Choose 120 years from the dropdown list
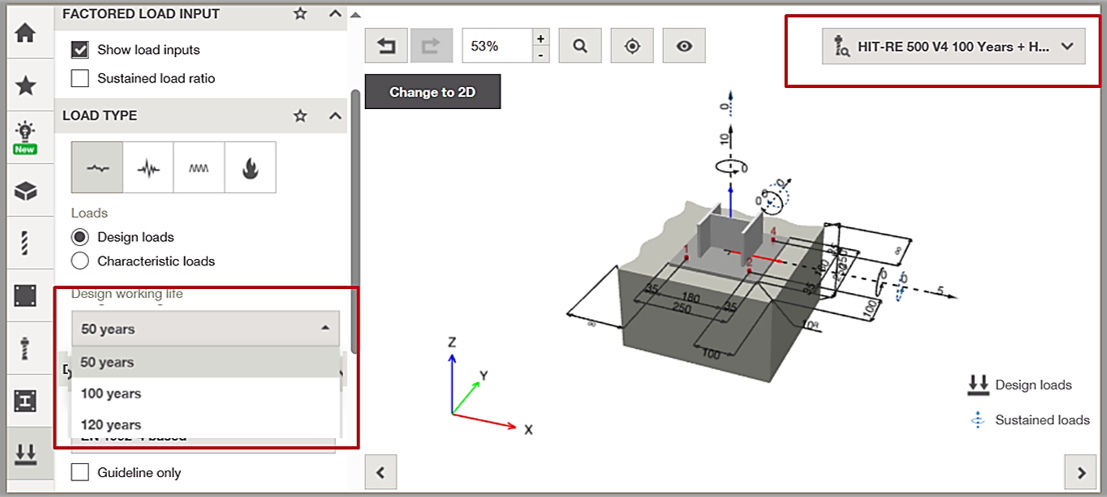Viewport: 1107px width, 497px height. point(205,424)
